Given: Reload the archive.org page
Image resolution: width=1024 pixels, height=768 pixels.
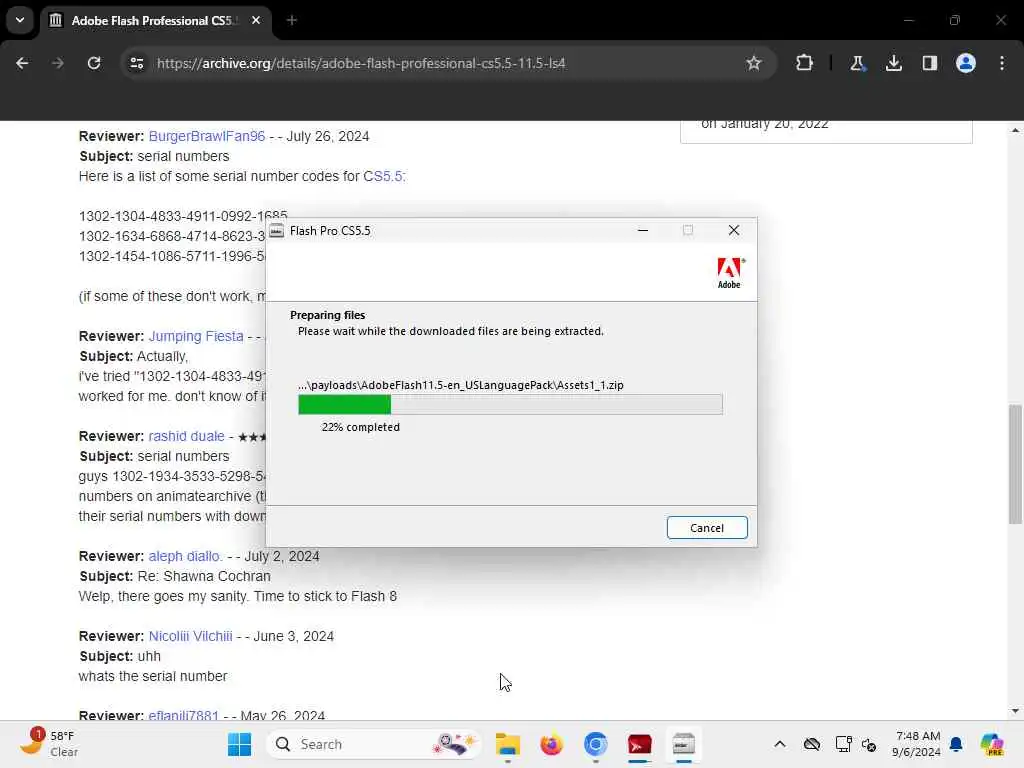Looking at the screenshot, I should coord(94,63).
